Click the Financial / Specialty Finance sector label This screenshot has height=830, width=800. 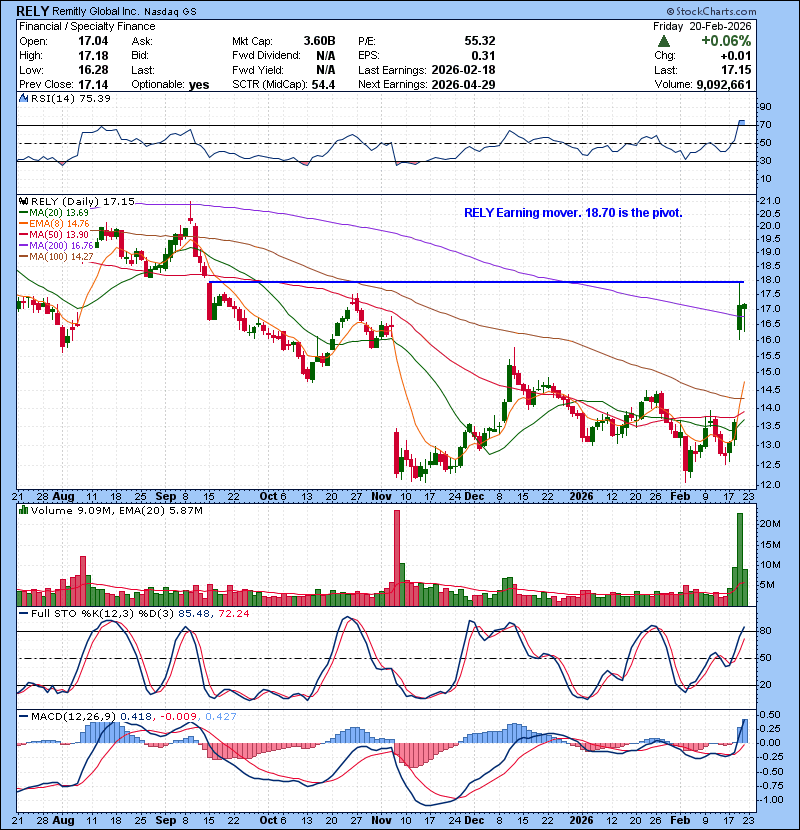pyautogui.click(x=87, y=26)
